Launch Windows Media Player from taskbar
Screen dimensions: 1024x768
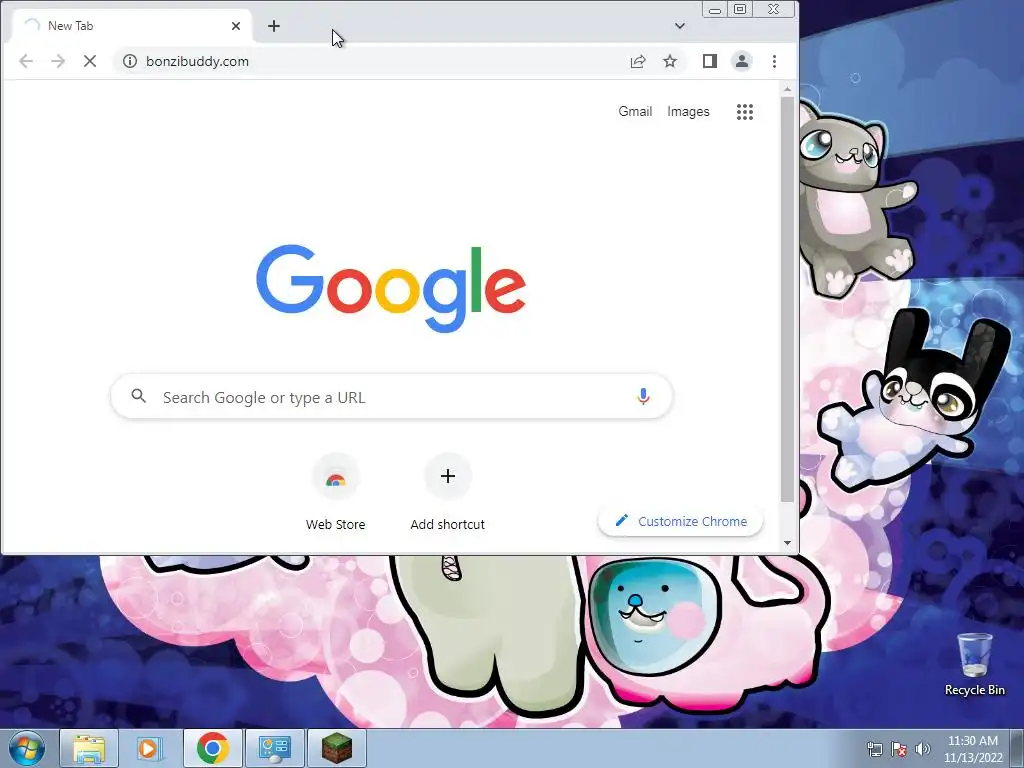click(x=150, y=748)
